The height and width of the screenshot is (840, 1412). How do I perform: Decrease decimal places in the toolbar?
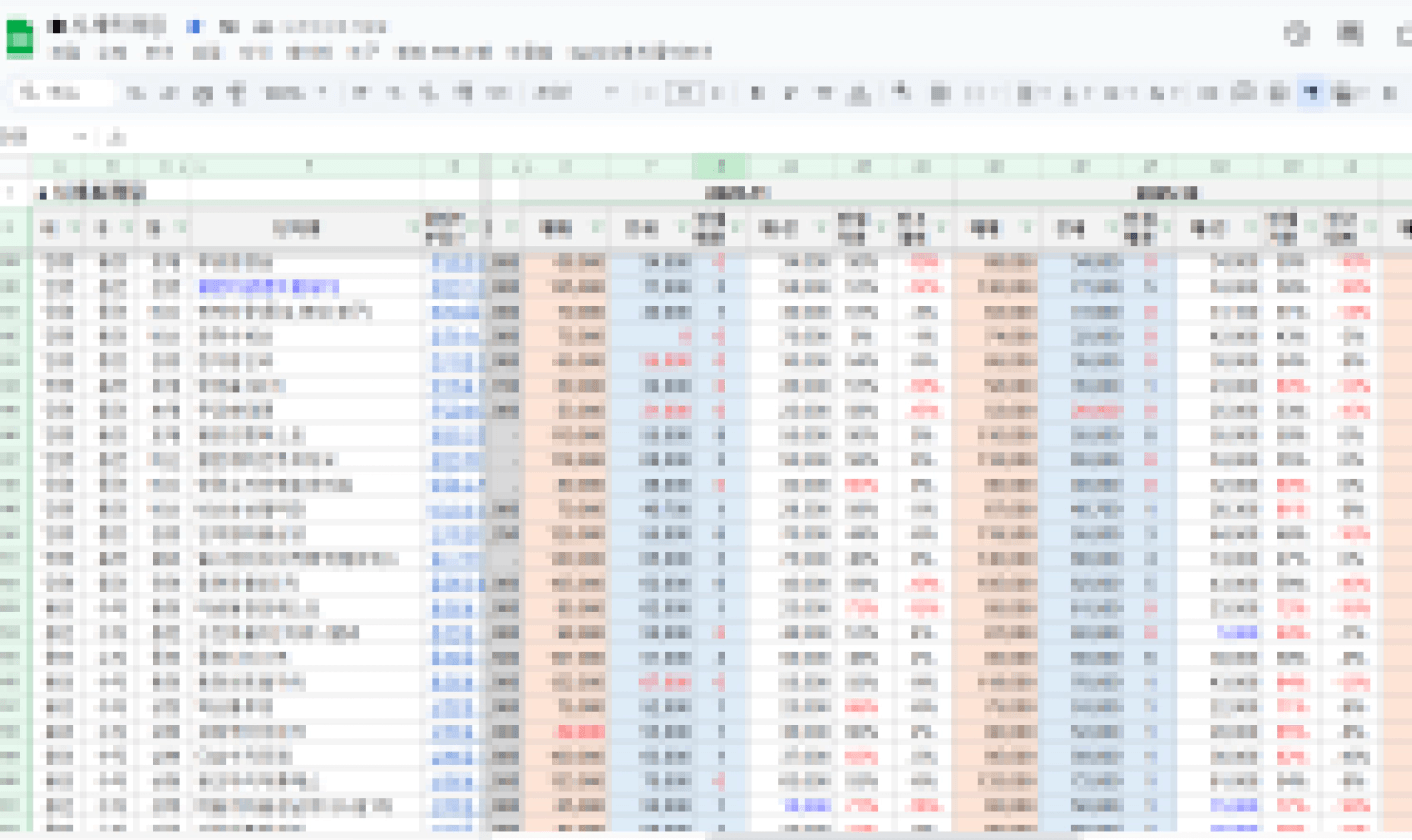click(x=428, y=94)
